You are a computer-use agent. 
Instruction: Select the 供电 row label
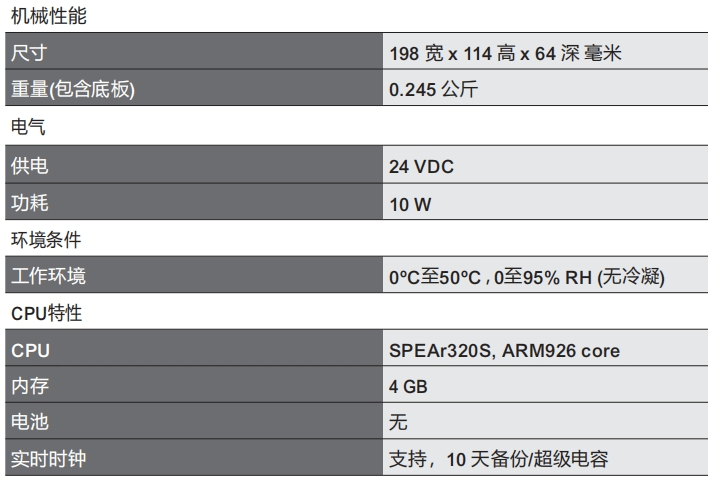pyautogui.click(x=29, y=166)
